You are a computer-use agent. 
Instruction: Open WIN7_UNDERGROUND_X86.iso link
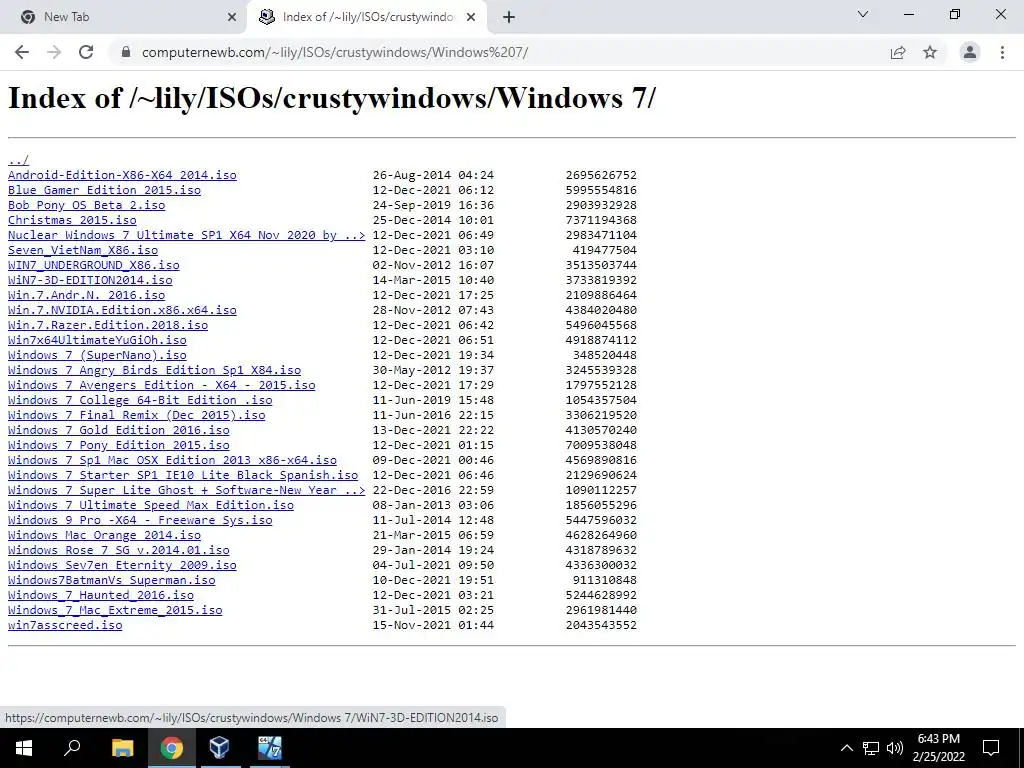click(93, 265)
